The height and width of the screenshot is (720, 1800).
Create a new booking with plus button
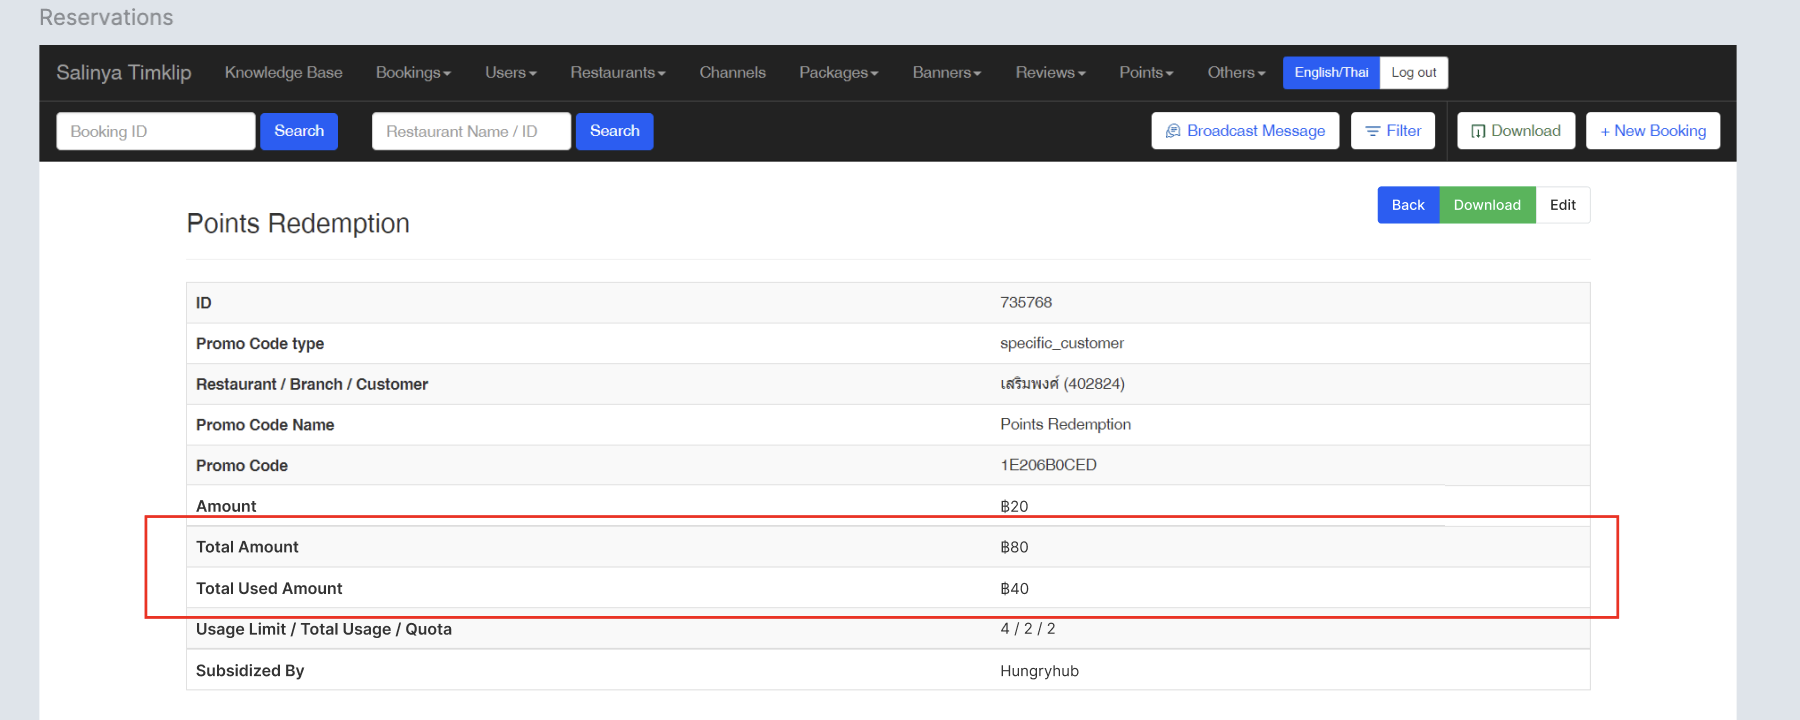point(1652,131)
